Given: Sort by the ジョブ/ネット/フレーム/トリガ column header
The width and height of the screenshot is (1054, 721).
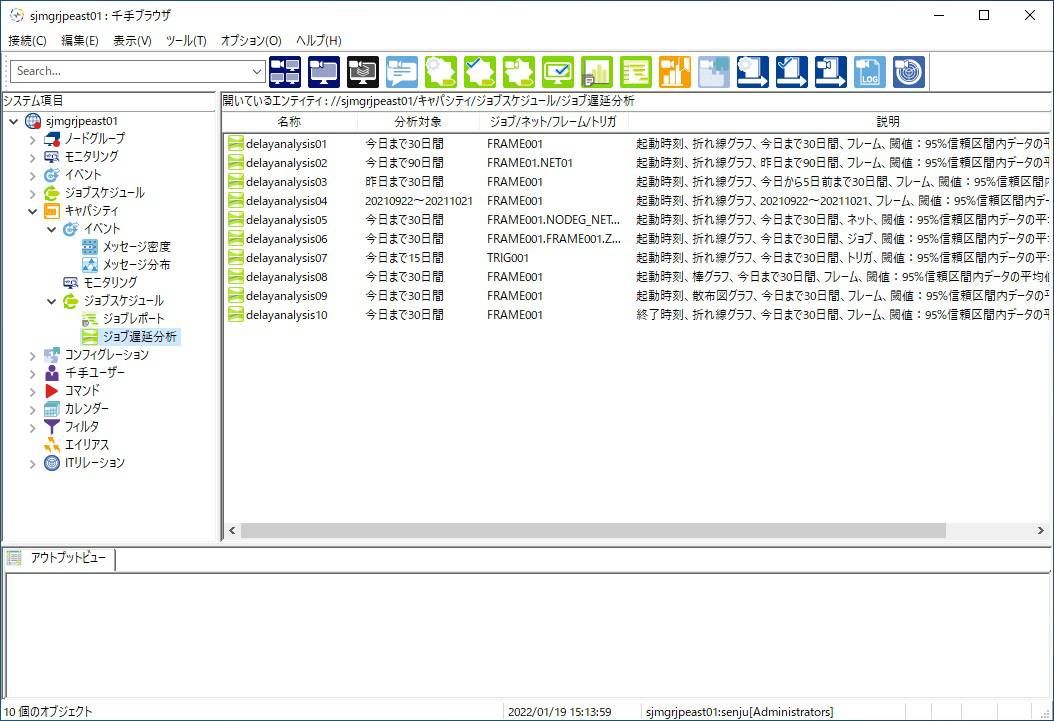Looking at the screenshot, I should (x=554, y=122).
